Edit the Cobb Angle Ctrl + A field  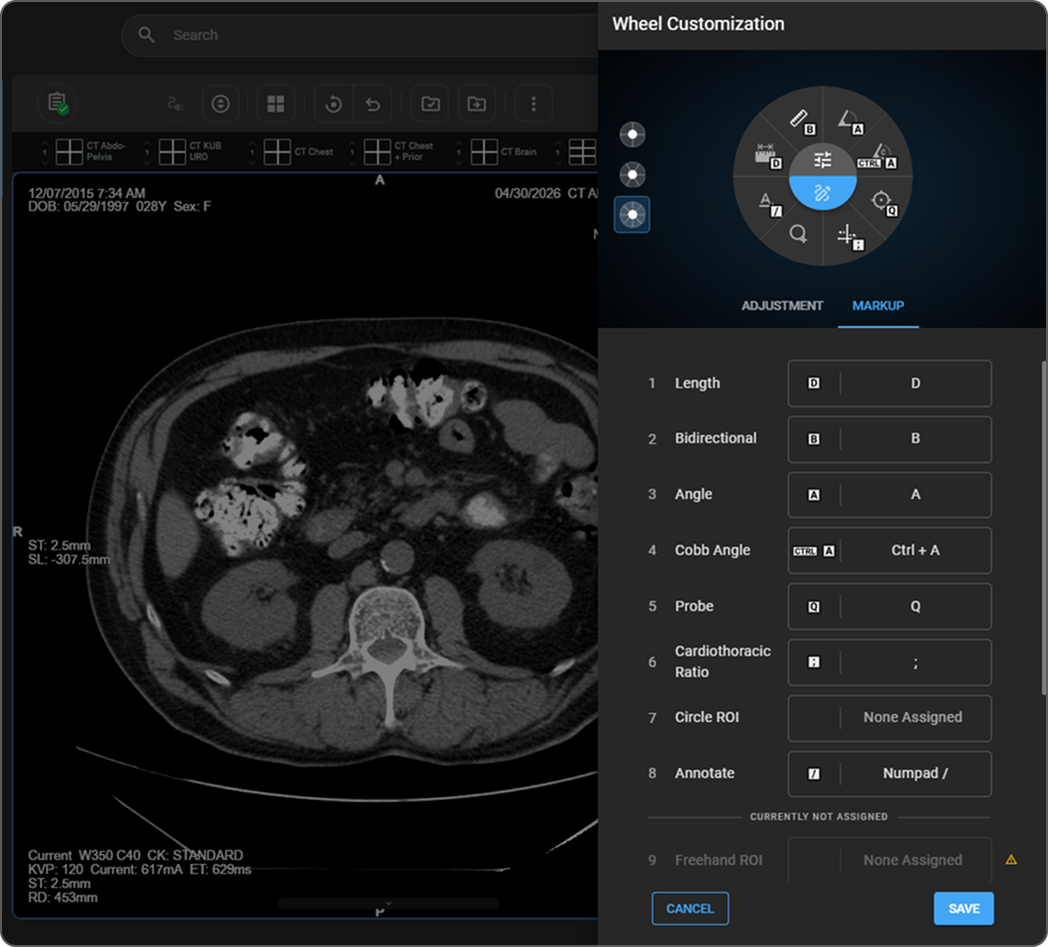tap(890, 550)
